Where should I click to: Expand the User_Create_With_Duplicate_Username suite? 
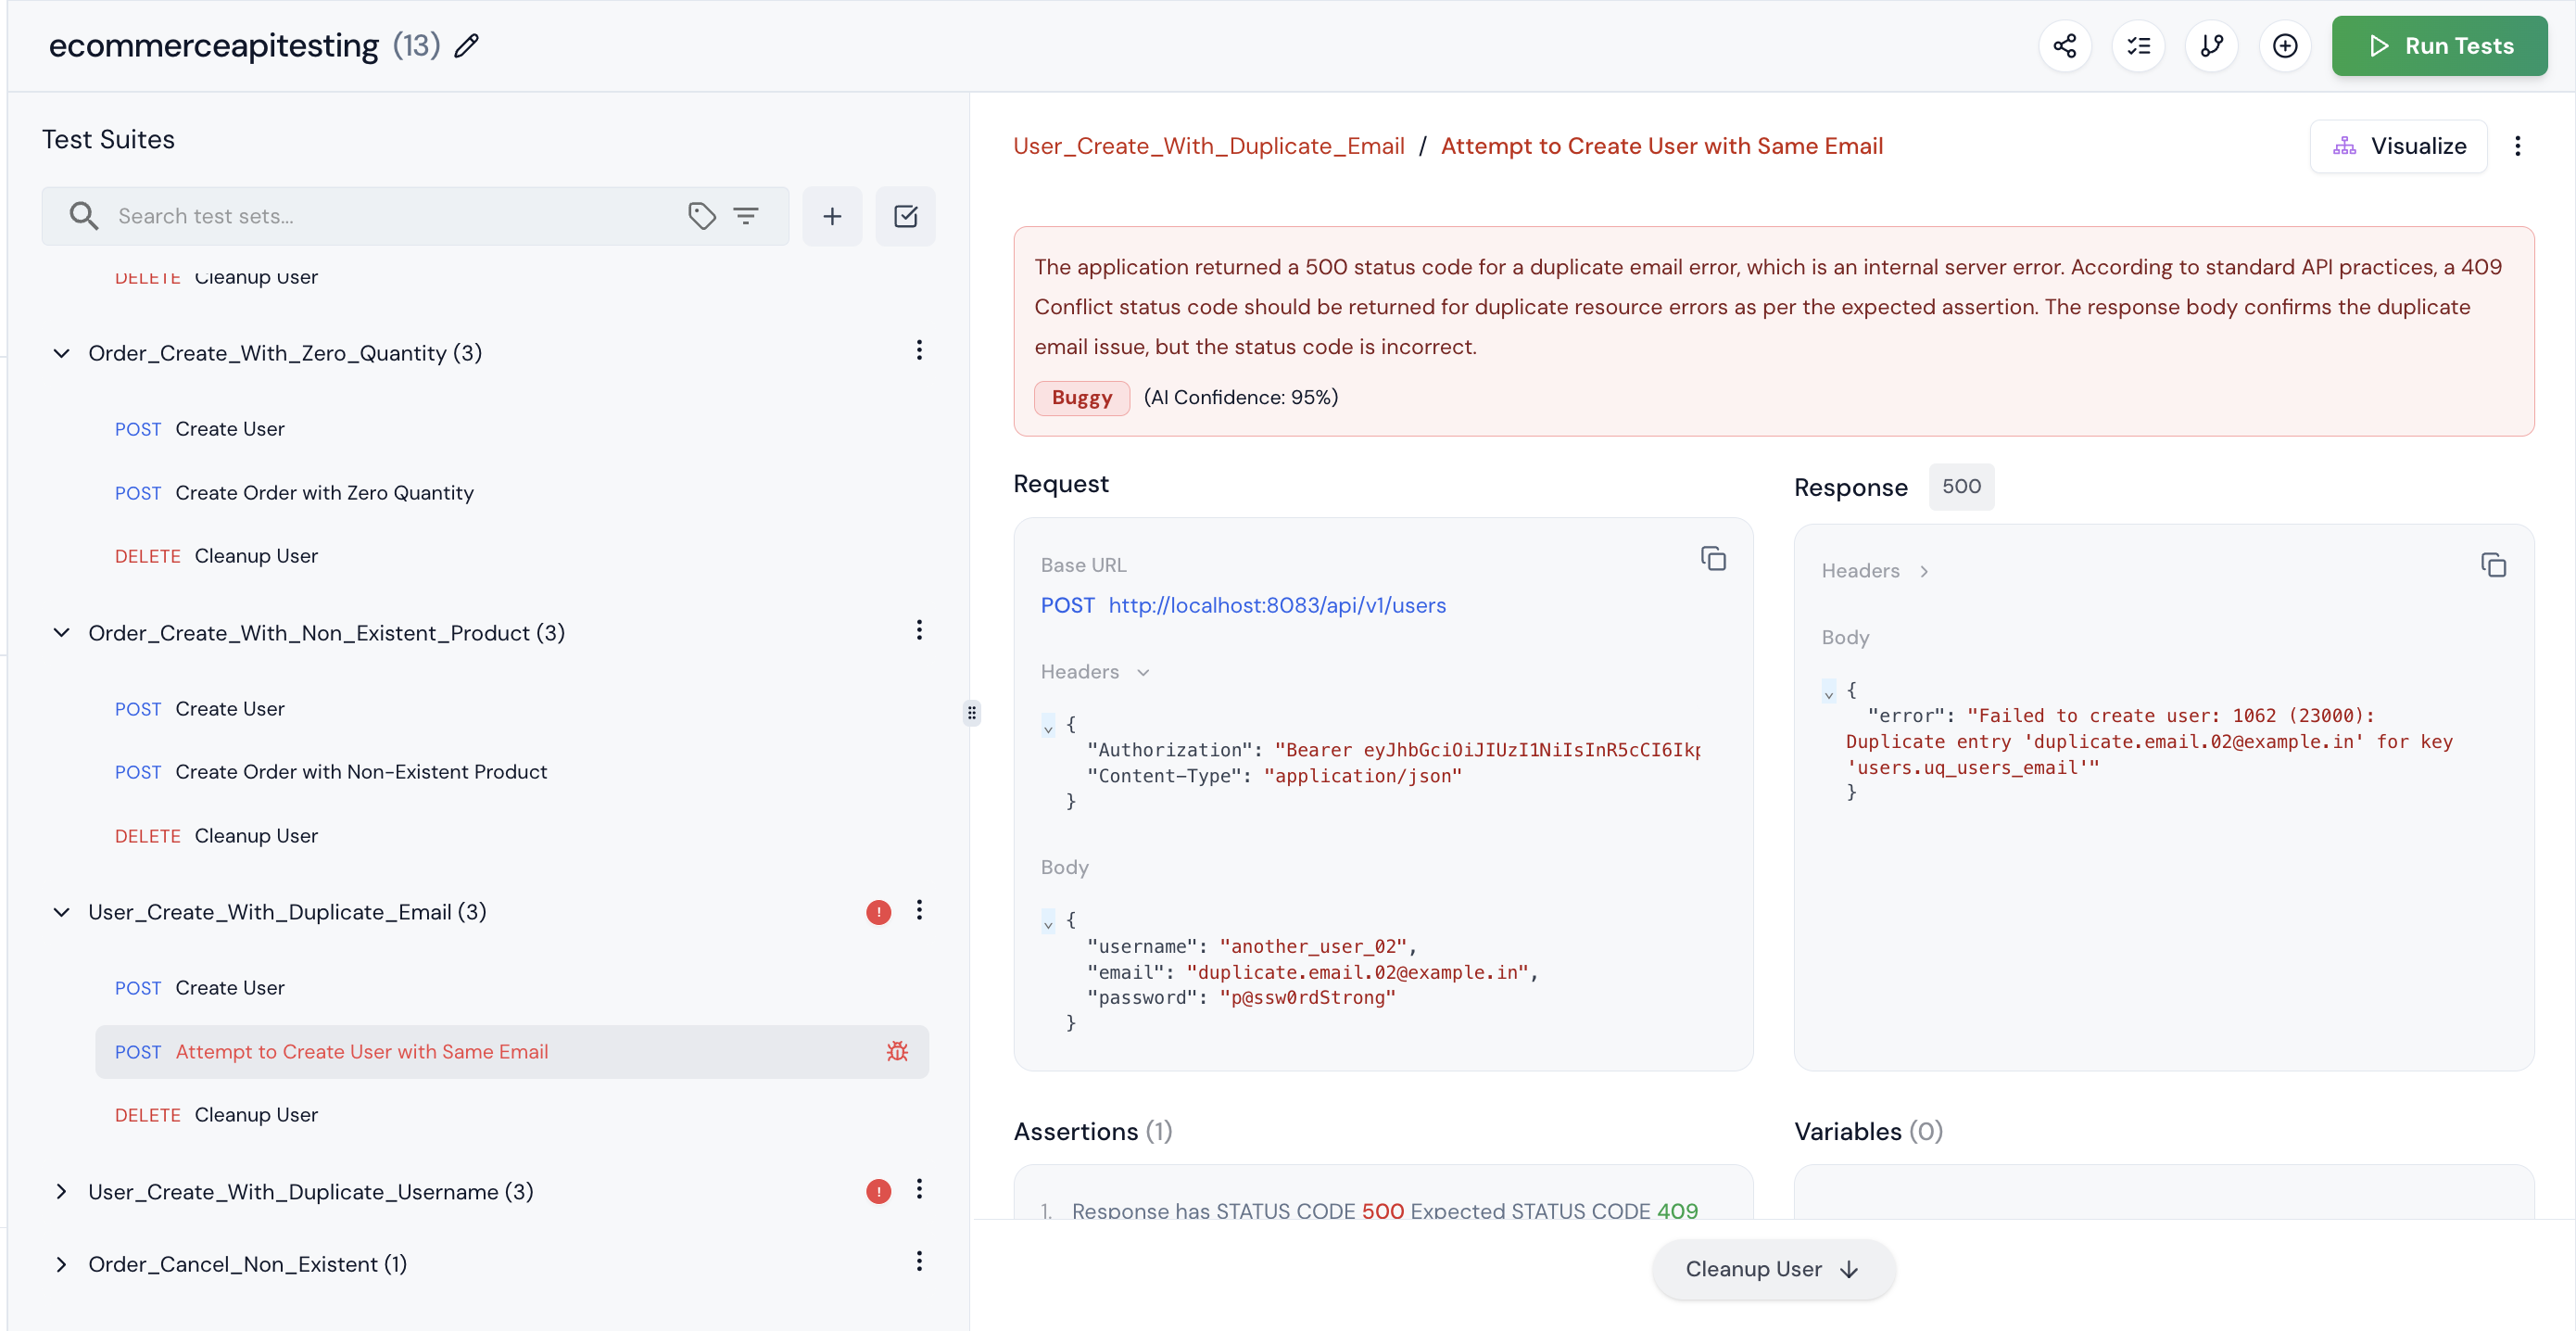click(x=61, y=1191)
